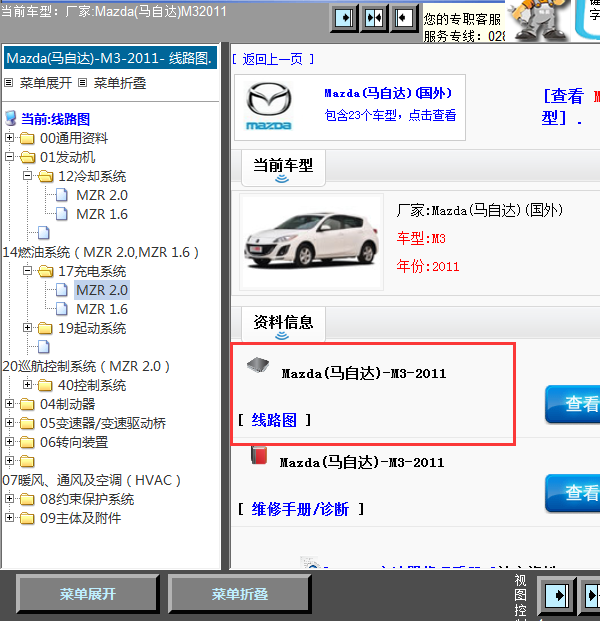
Task: Click the folder icon of 17充电系统
Action: pos(46,271)
